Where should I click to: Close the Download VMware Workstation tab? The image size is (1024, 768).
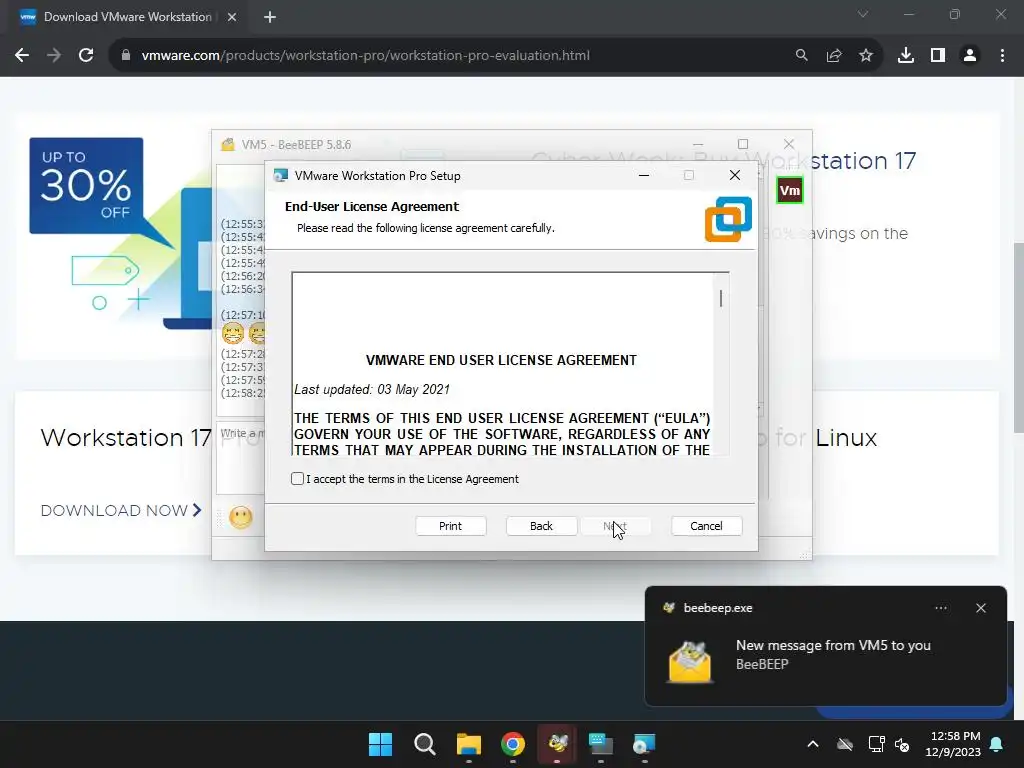232,17
